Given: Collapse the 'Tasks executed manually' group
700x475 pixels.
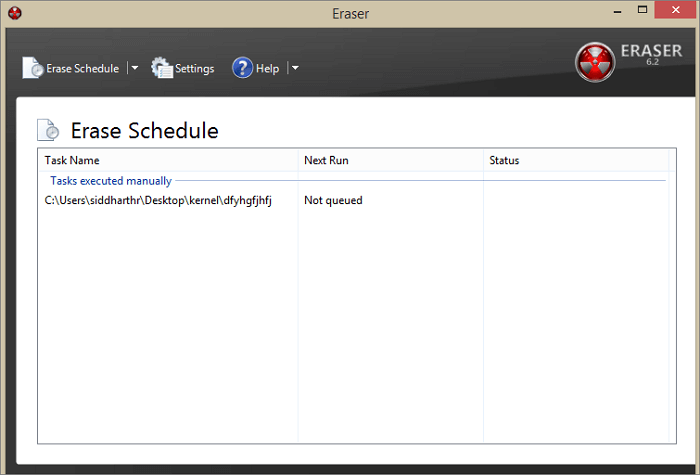Looking at the screenshot, I should 111,181.
